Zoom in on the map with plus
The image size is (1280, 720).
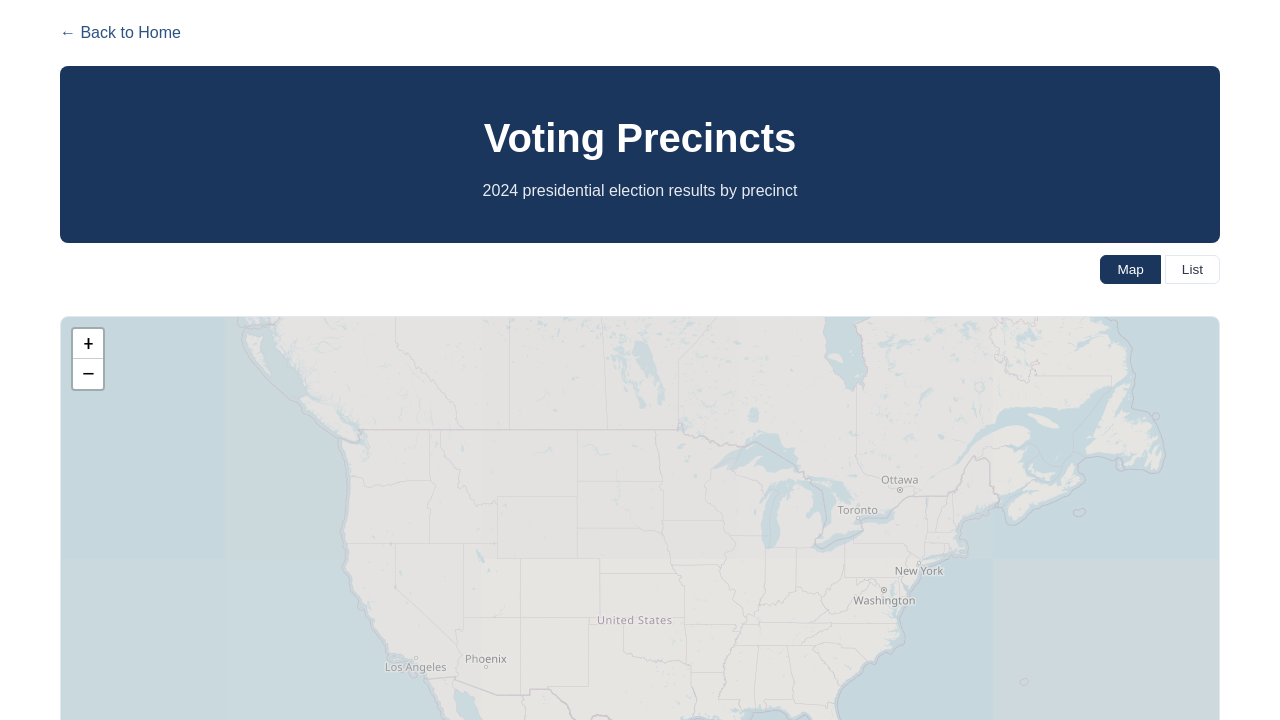tap(88, 344)
